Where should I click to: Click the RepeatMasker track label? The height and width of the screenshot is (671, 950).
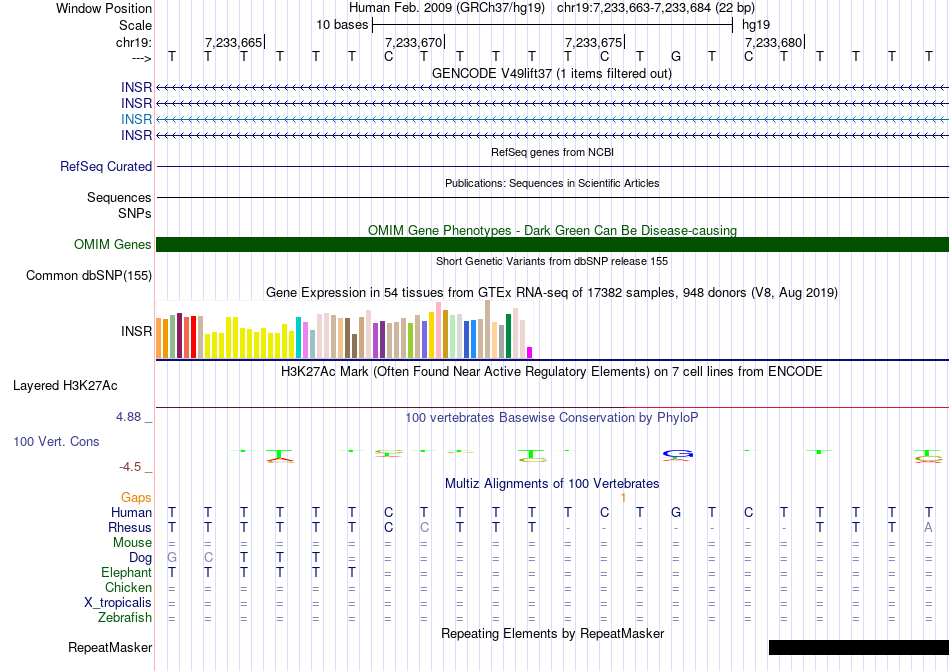pos(110,647)
